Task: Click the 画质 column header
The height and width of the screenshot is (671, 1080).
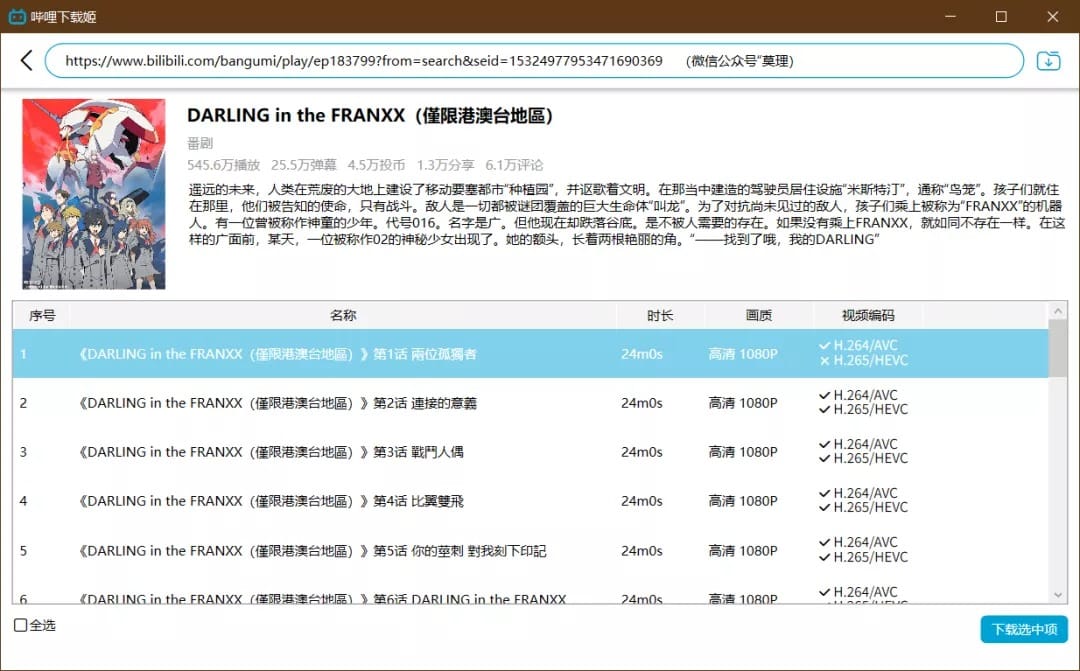Action: (x=759, y=315)
